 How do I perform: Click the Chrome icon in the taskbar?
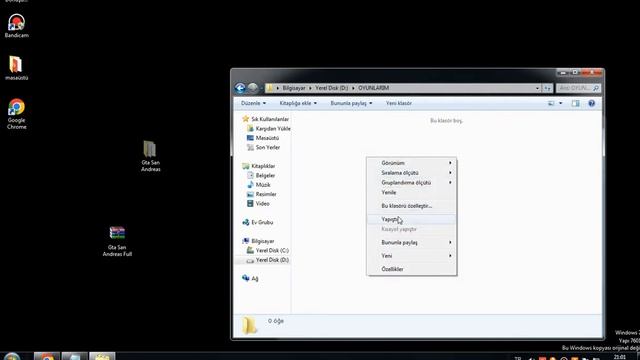tap(47, 356)
